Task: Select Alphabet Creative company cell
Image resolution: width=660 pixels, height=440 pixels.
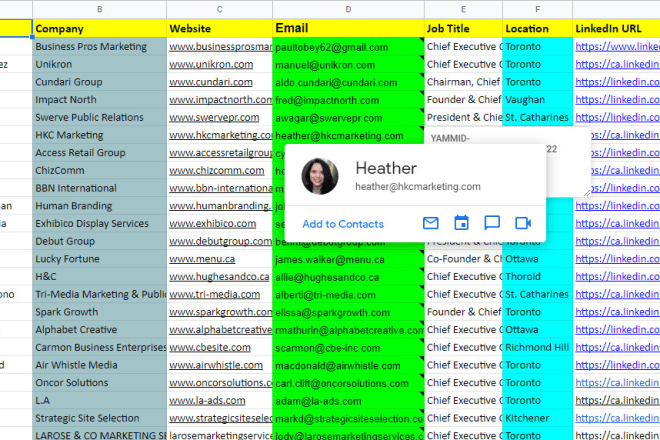Action: click(99, 329)
